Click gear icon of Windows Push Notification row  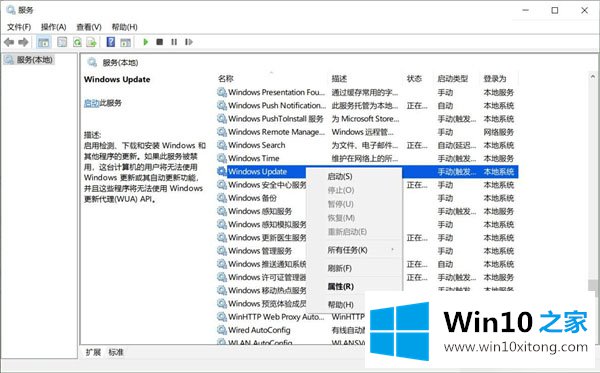pos(222,105)
